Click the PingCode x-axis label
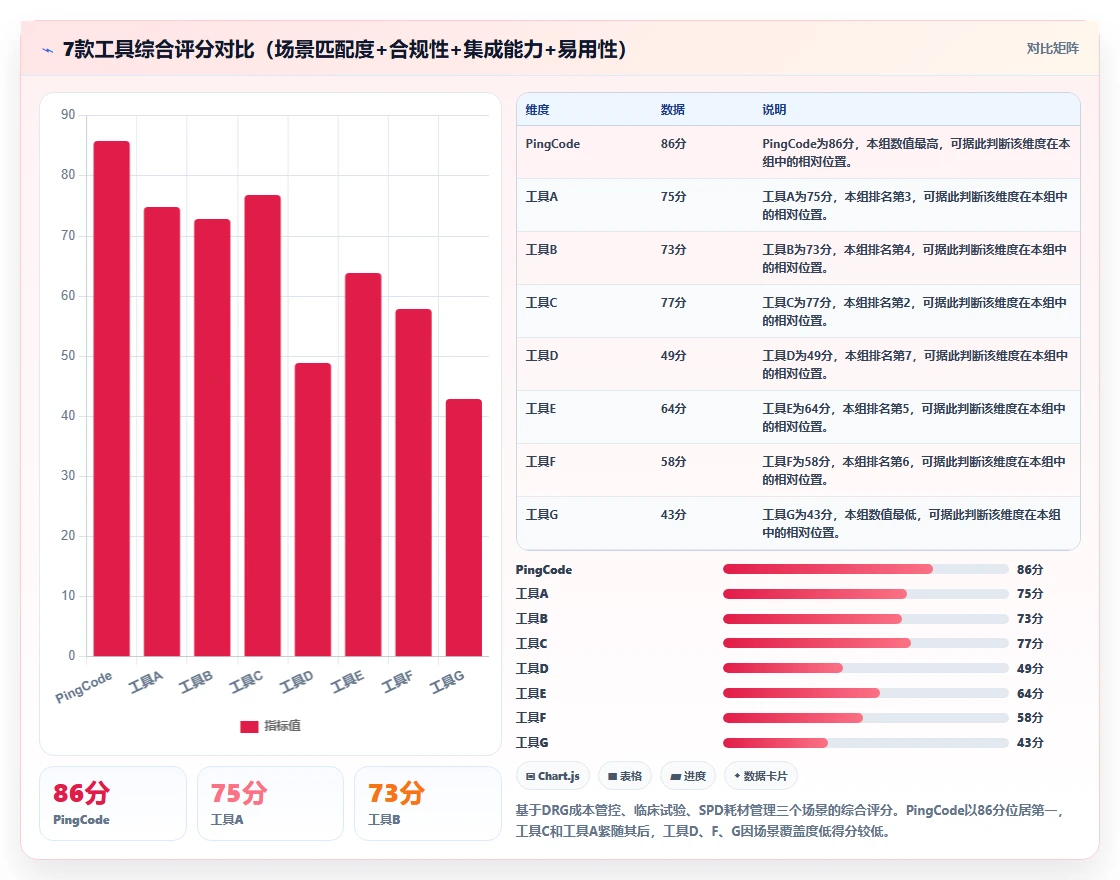The height and width of the screenshot is (880, 1120). tap(84, 687)
